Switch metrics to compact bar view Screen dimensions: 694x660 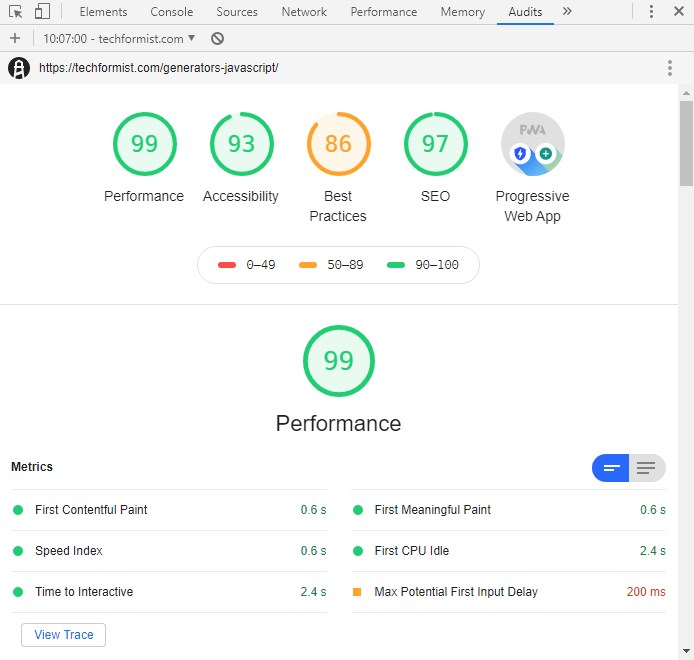(611, 467)
